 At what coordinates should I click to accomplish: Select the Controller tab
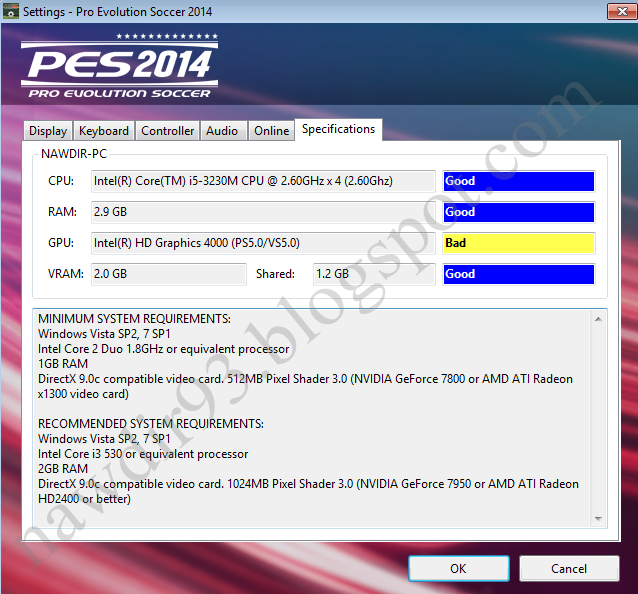click(x=167, y=131)
